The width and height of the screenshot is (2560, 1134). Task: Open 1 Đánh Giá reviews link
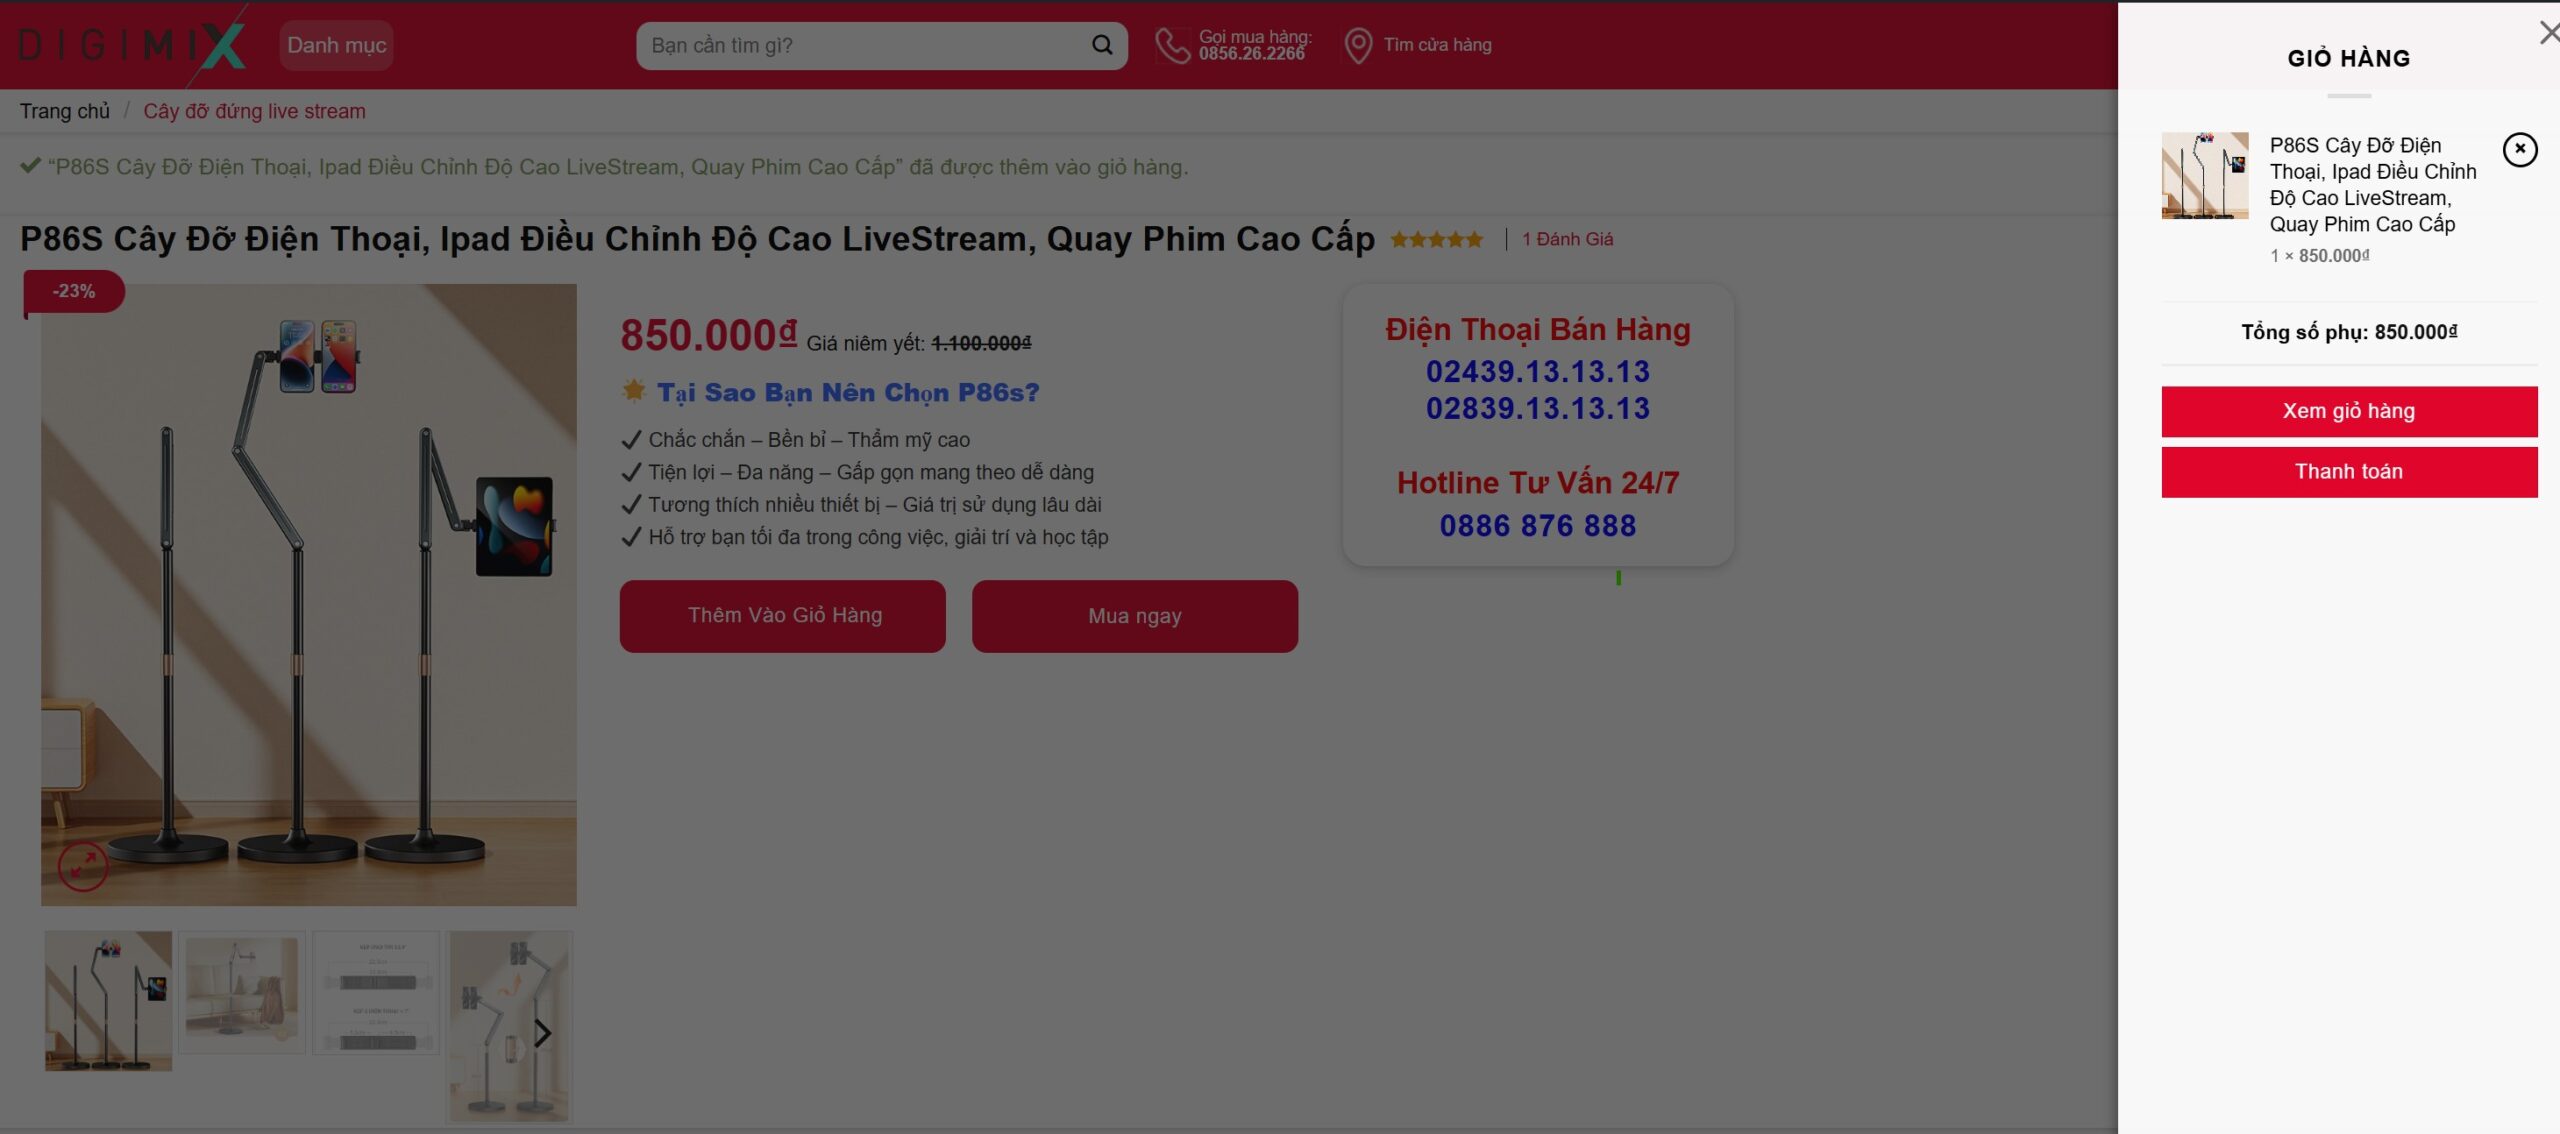coord(1567,239)
